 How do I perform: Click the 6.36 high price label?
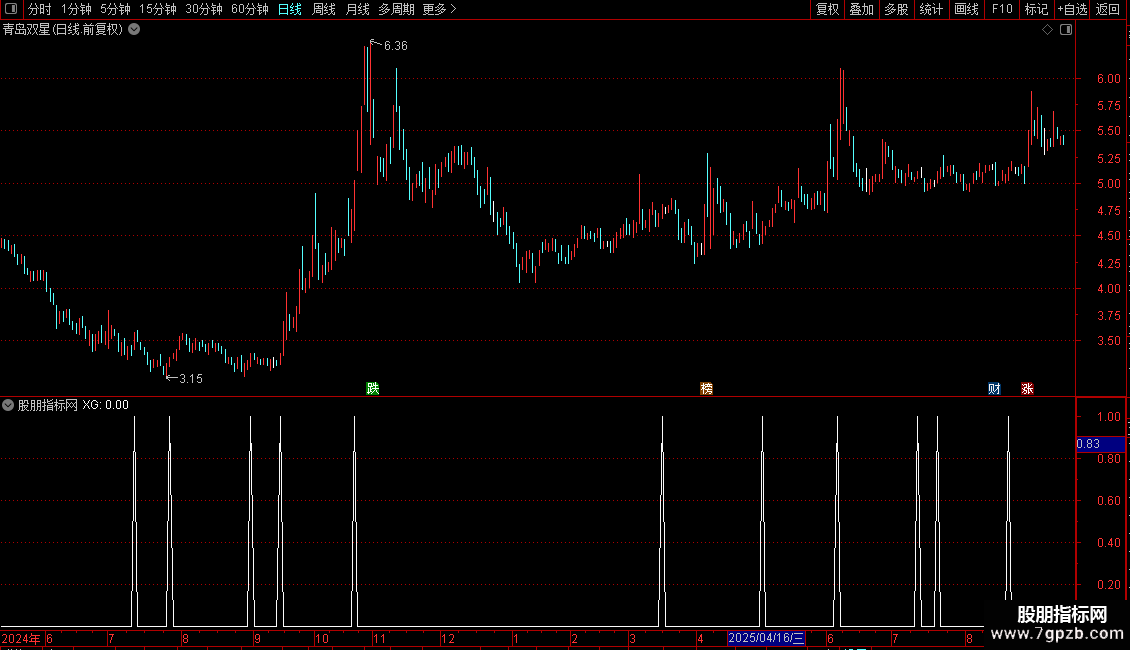396,45
